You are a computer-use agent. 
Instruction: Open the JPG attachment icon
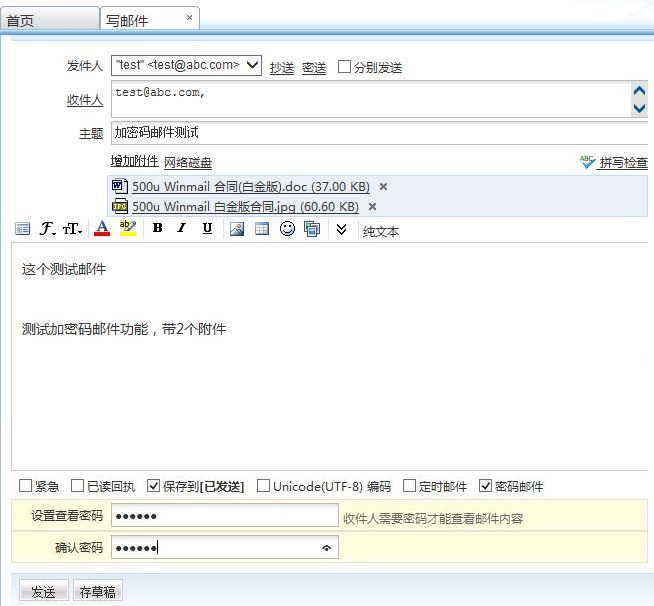pos(120,206)
